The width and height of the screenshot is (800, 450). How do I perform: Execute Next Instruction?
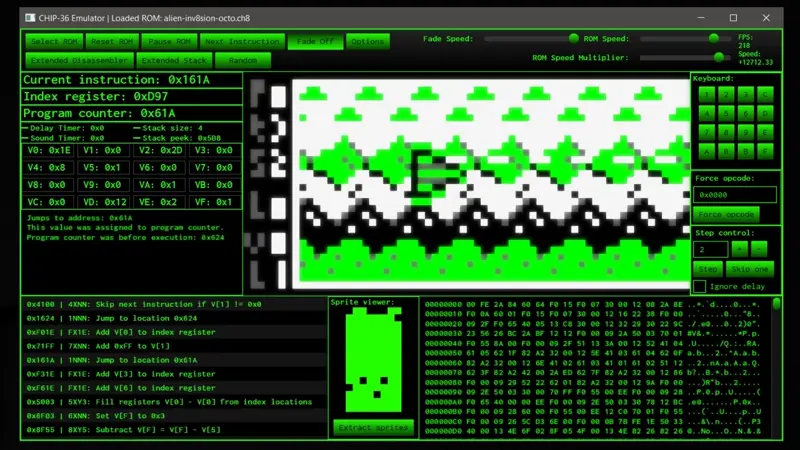pyautogui.click(x=242, y=41)
